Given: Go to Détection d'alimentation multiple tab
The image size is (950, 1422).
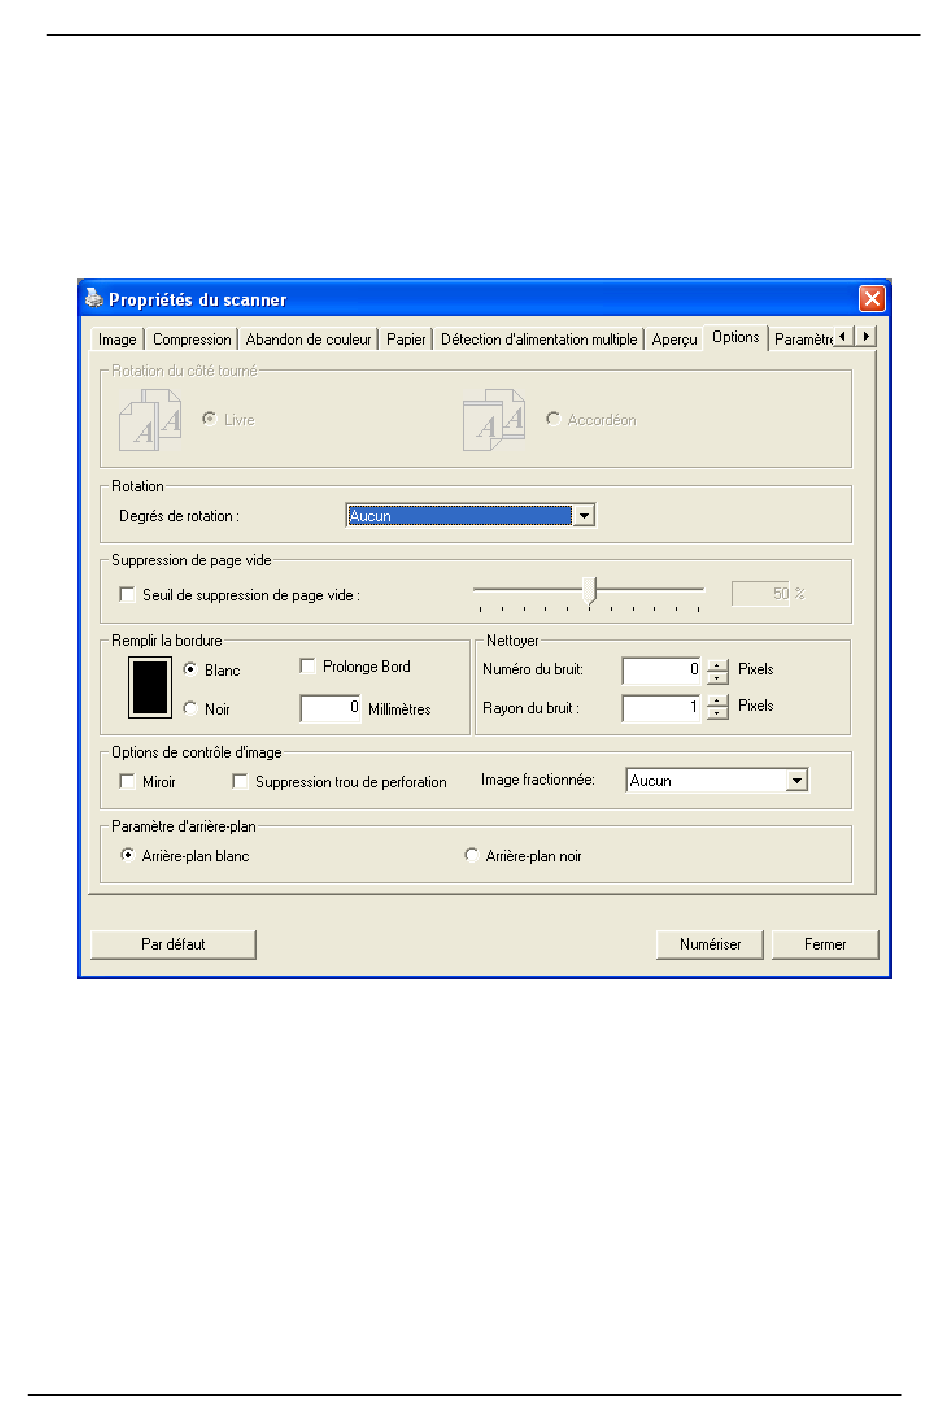Looking at the screenshot, I should [539, 339].
